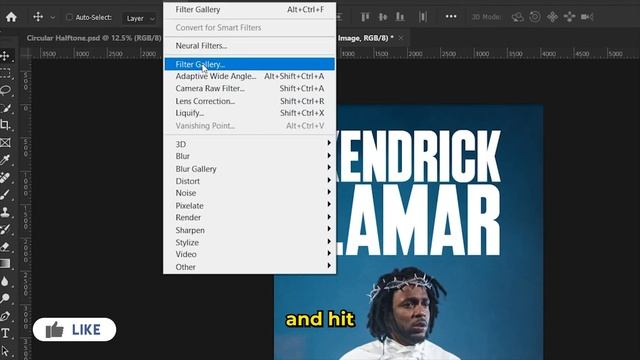Select the Eraser tool
This screenshot has width=640, height=360.
pyautogui.click(x=5, y=247)
